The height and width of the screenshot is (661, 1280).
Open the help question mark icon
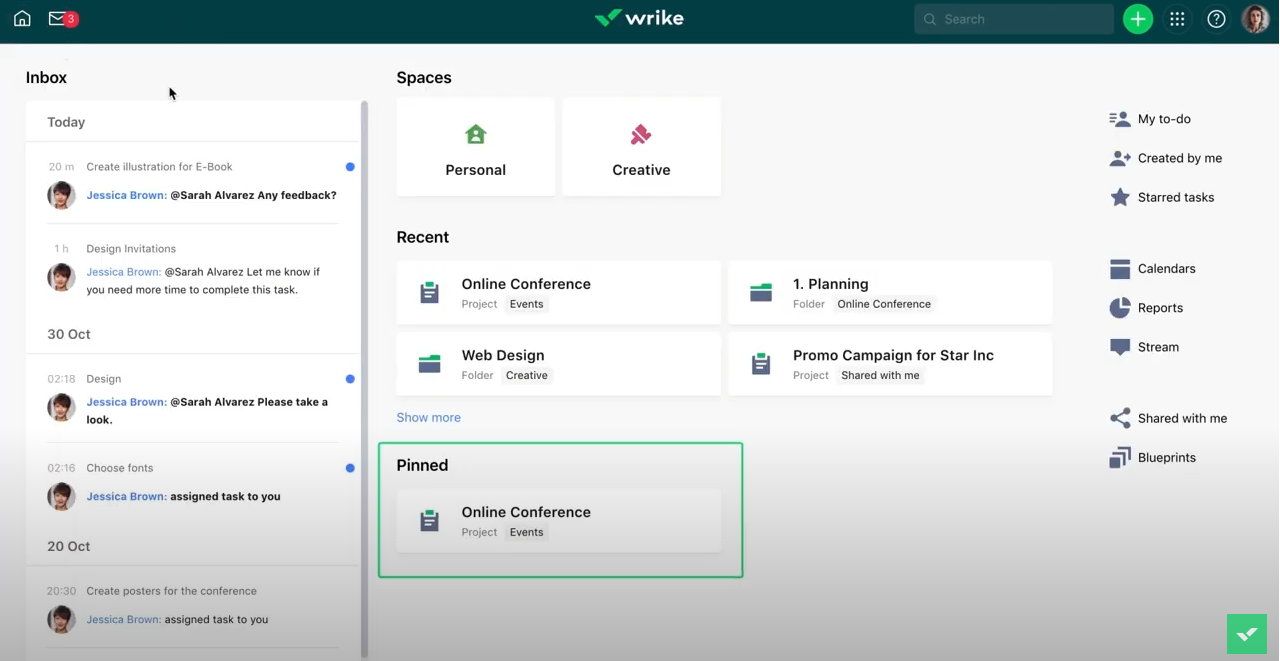[1216, 19]
